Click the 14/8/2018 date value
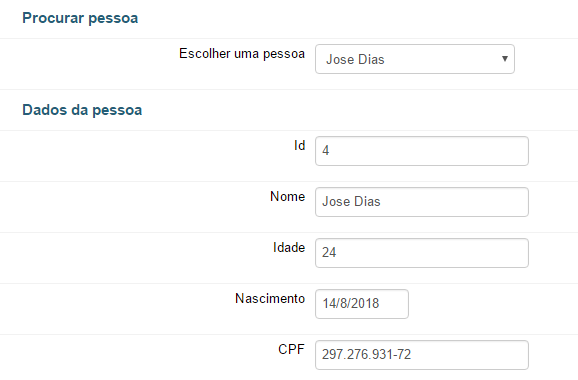This screenshot has width=578, height=380. (351, 303)
